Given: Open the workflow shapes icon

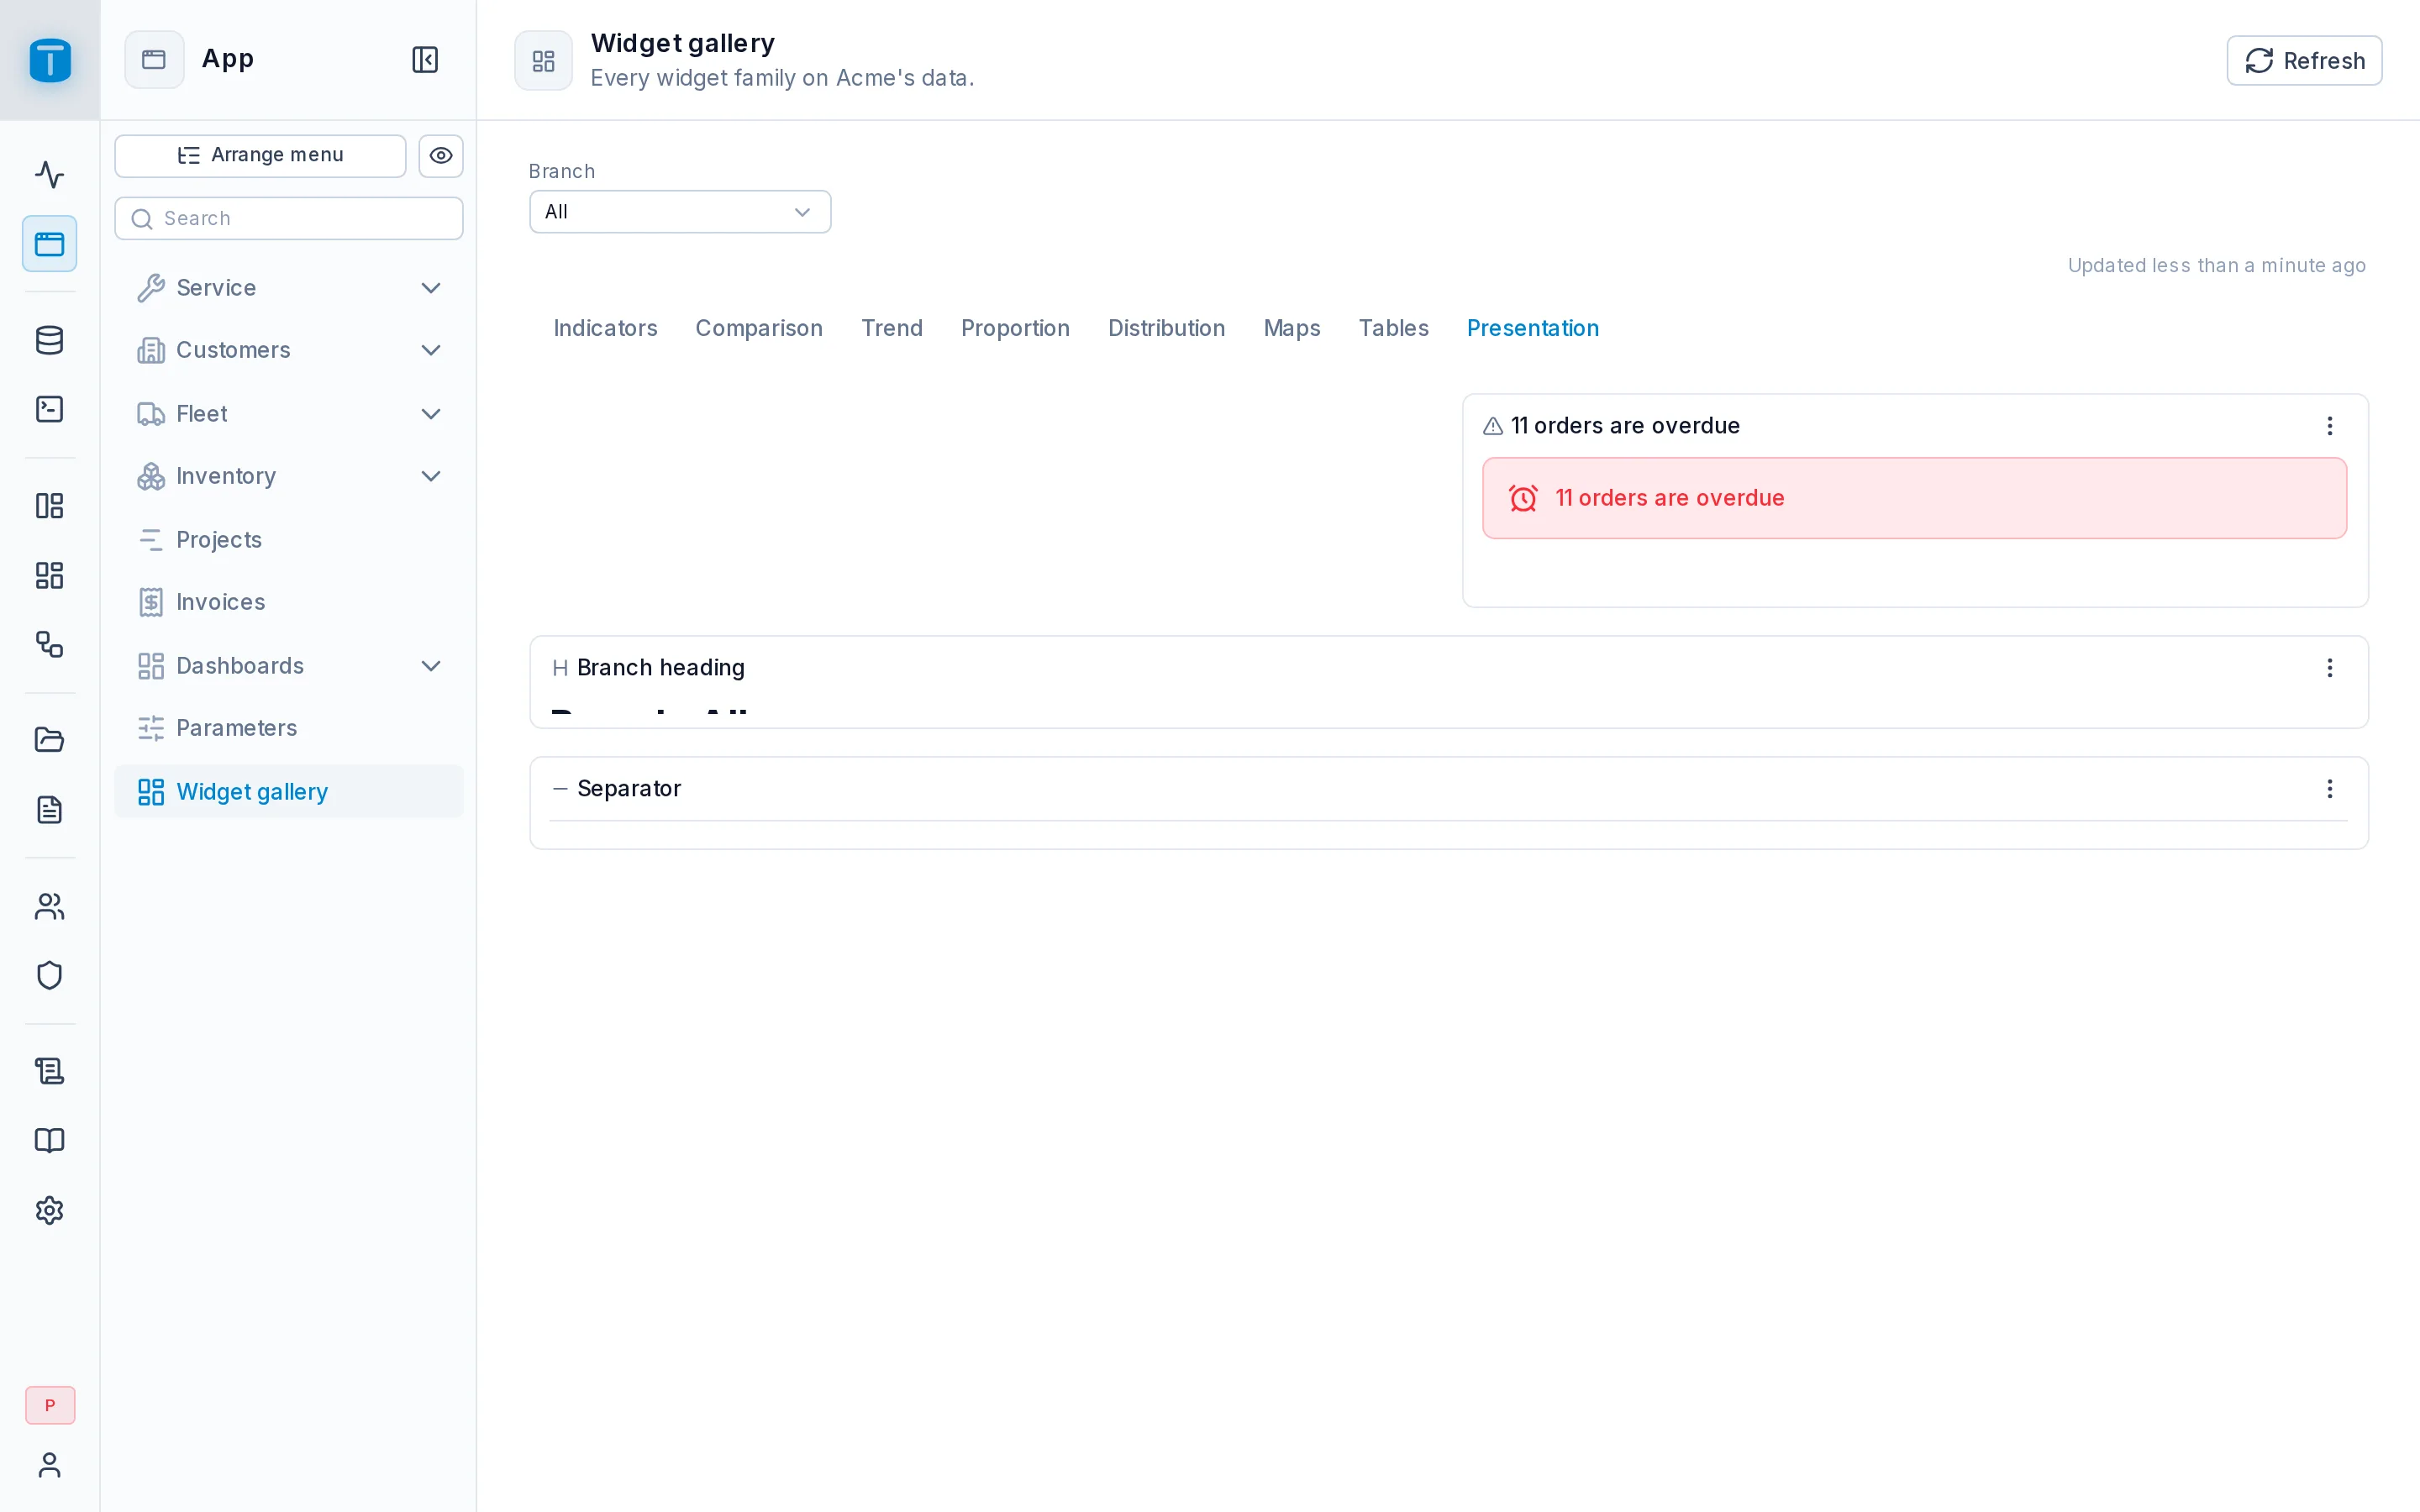Looking at the screenshot, I should point(50,644).
